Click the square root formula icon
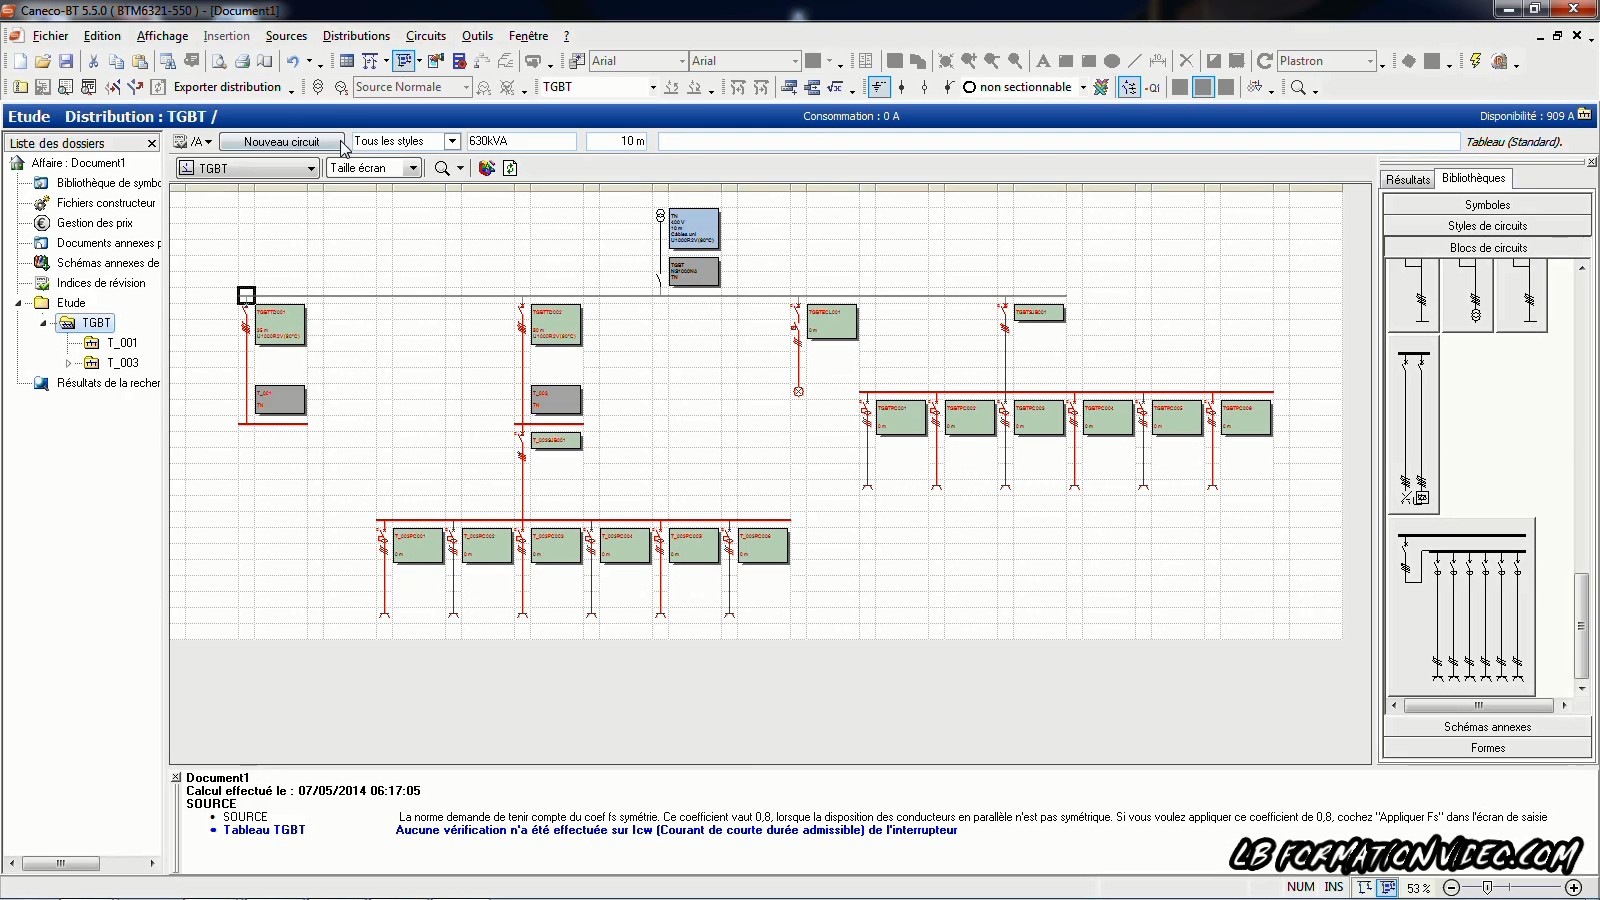 (835, 87)
